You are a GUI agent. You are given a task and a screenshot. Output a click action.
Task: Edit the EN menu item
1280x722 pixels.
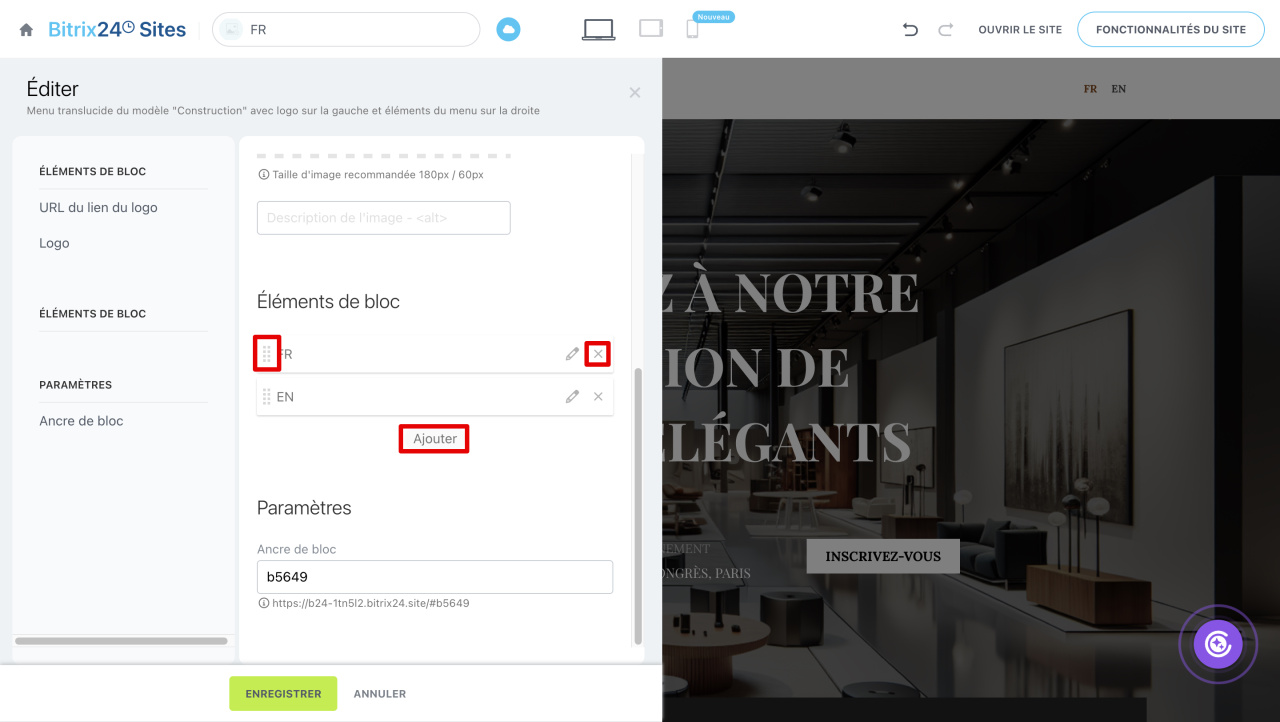(572, 397)
